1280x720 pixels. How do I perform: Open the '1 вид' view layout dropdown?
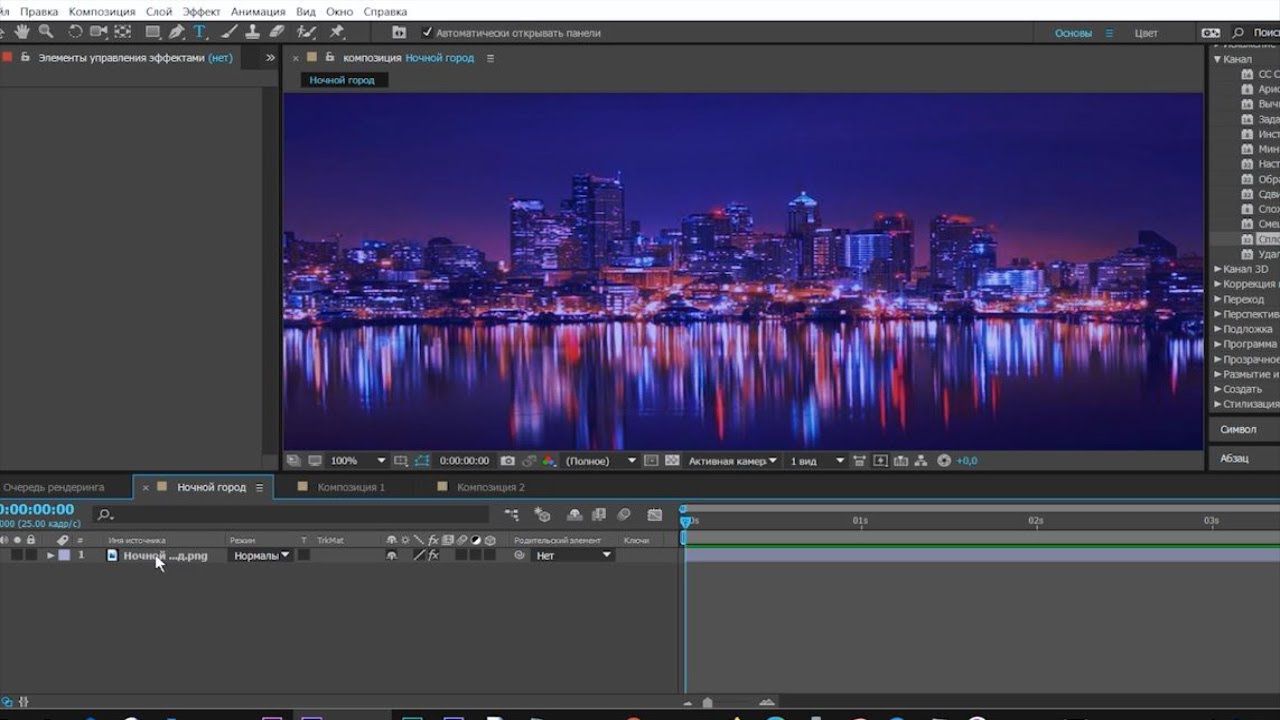click(817, 461)
